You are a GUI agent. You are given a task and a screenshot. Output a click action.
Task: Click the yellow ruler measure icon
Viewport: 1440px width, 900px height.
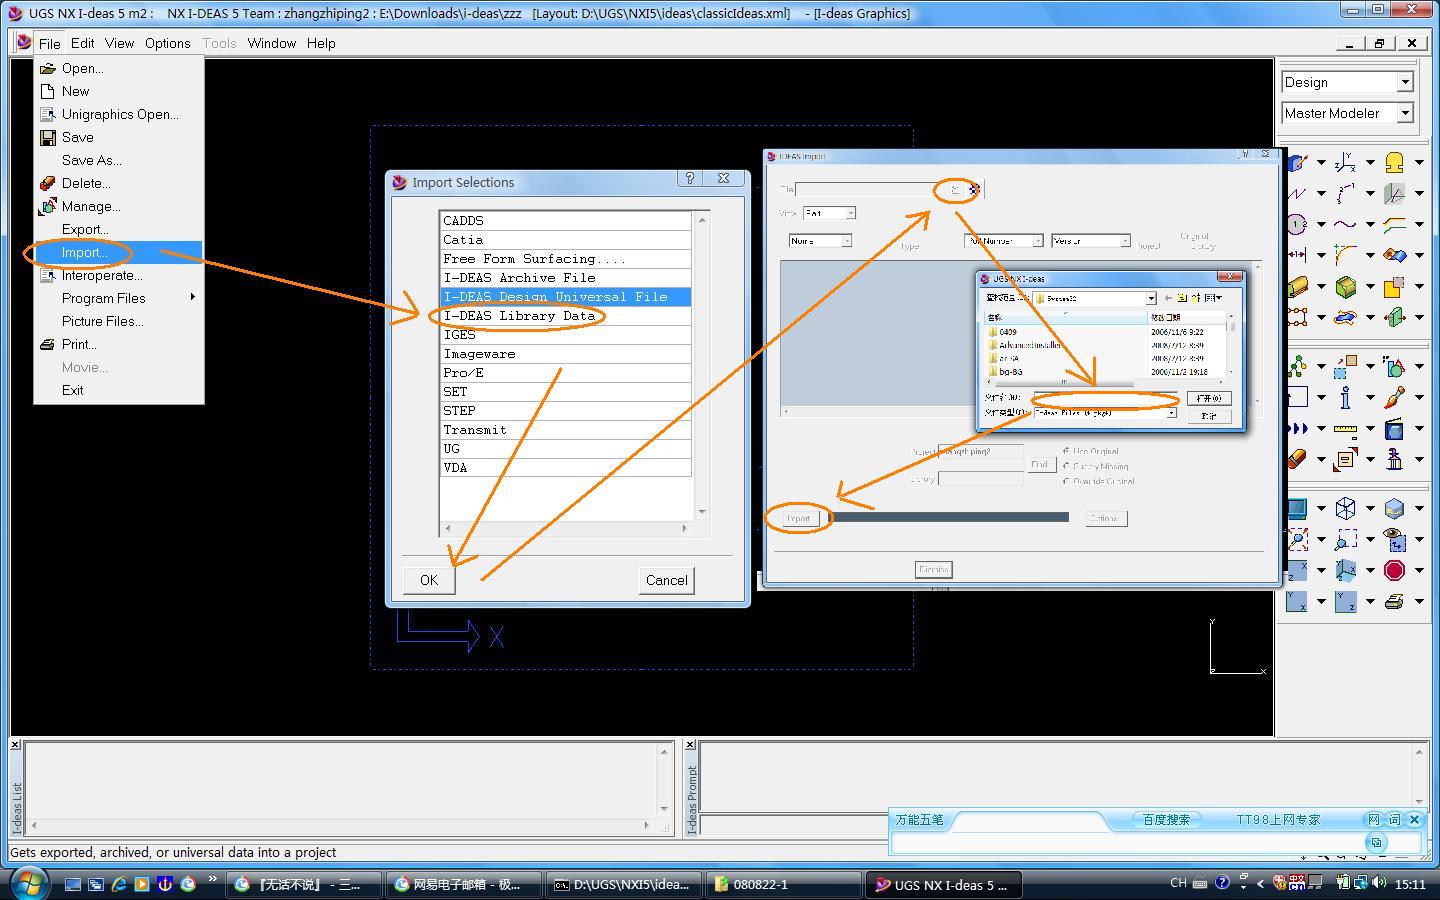(1345, 428)
